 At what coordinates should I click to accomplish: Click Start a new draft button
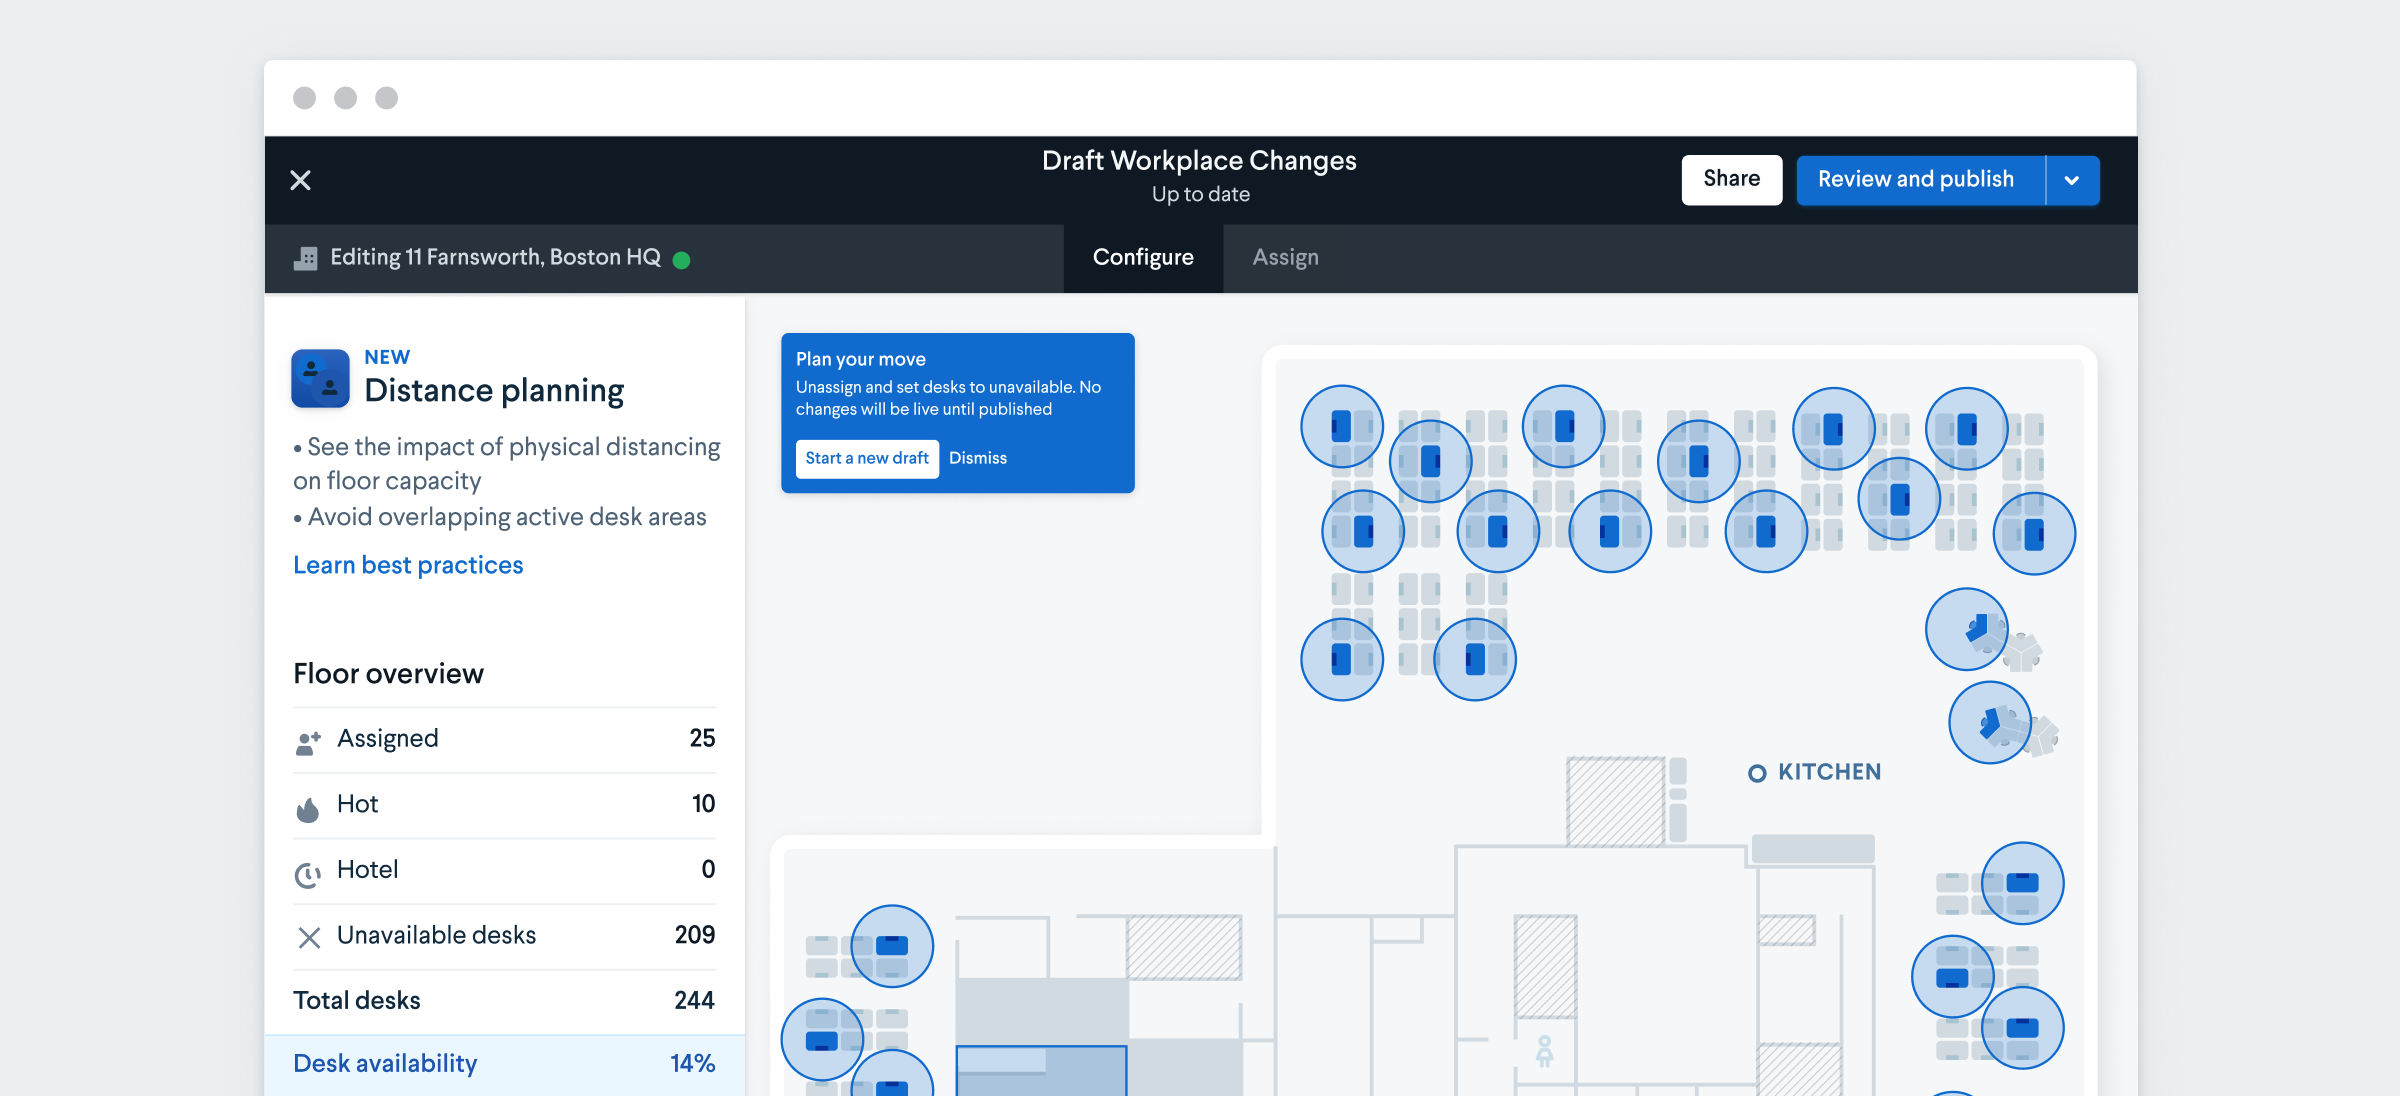(867, 458)
